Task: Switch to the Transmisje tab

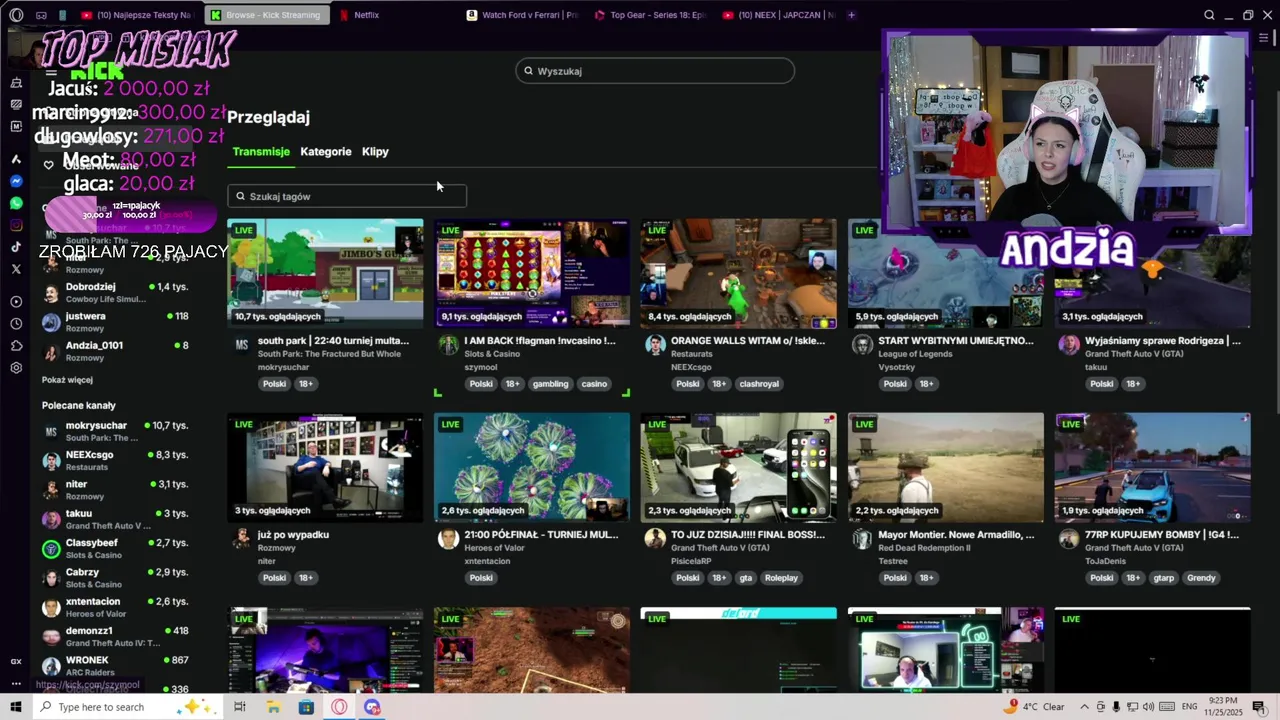Action: click(261, 152)
